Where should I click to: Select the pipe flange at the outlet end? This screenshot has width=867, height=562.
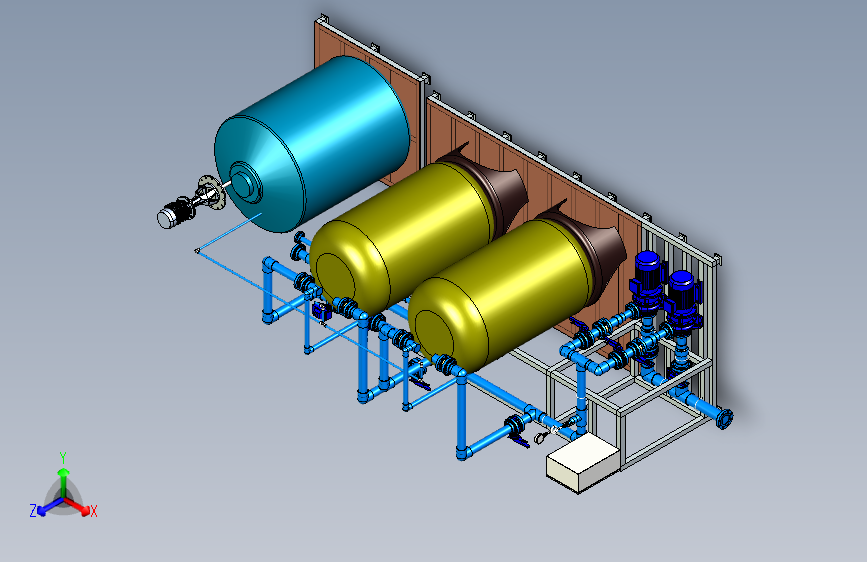(x=724, y=419)
